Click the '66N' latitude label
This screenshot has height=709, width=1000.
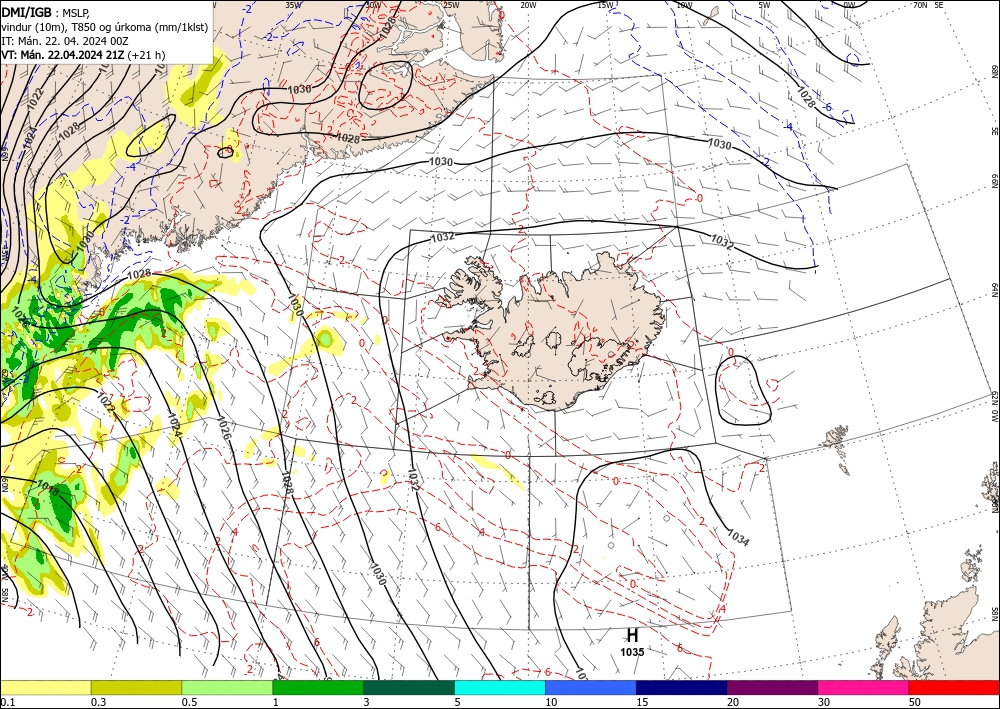pos(994,181)
